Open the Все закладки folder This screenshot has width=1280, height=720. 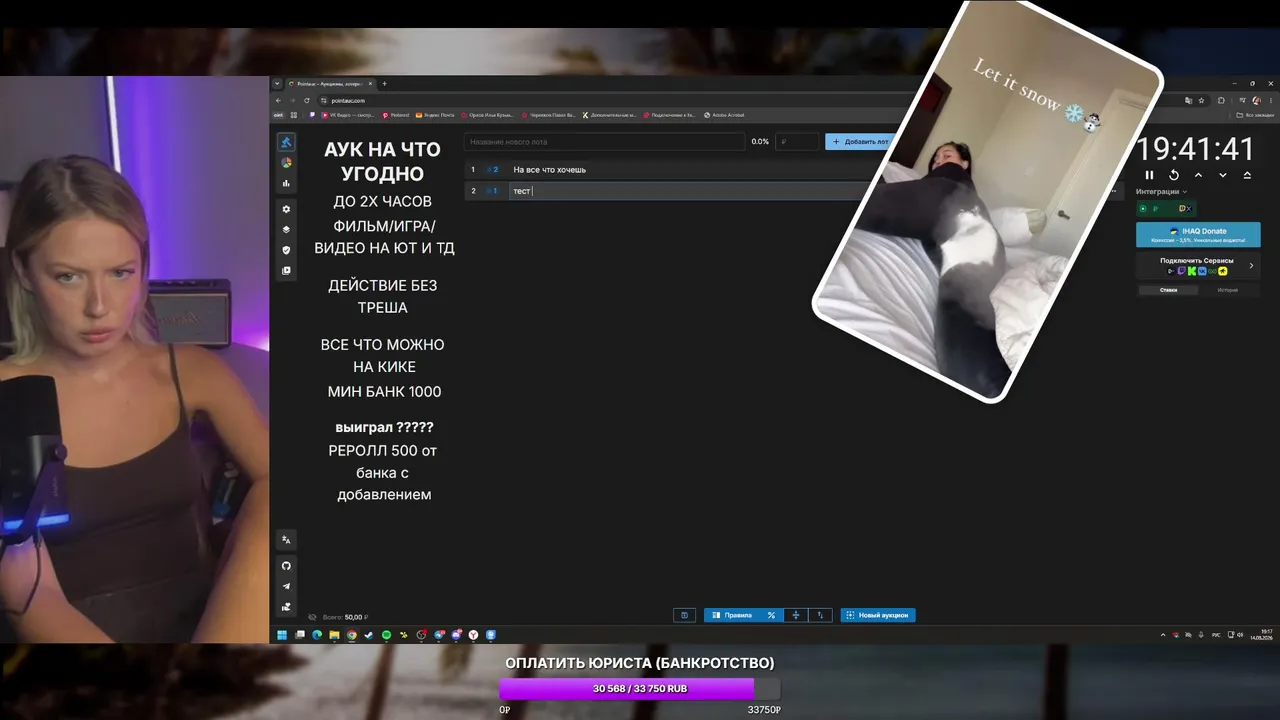pyautogui.click(x=1255, y=115)
